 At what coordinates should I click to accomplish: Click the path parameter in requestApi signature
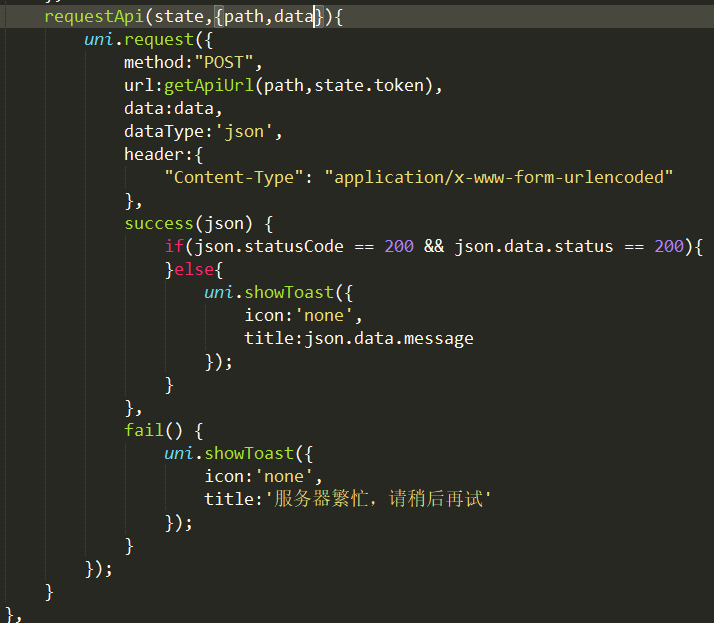[244, 16]
